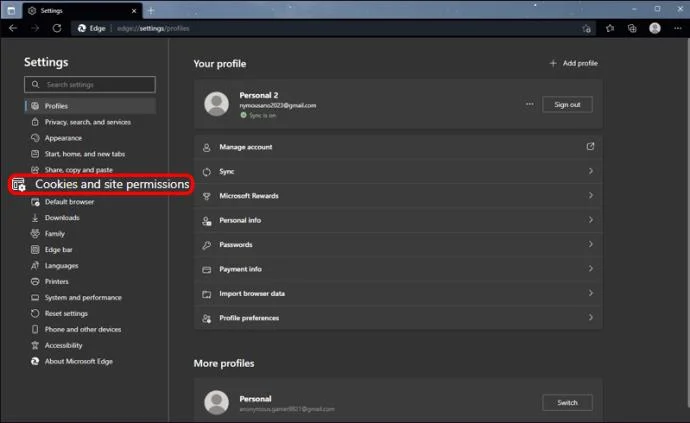Image resolution: width=690 pixels, height=423 pixels.
Task: Open the Accessibility settings section
Action: pyautogui.click(x=63, y=345)
